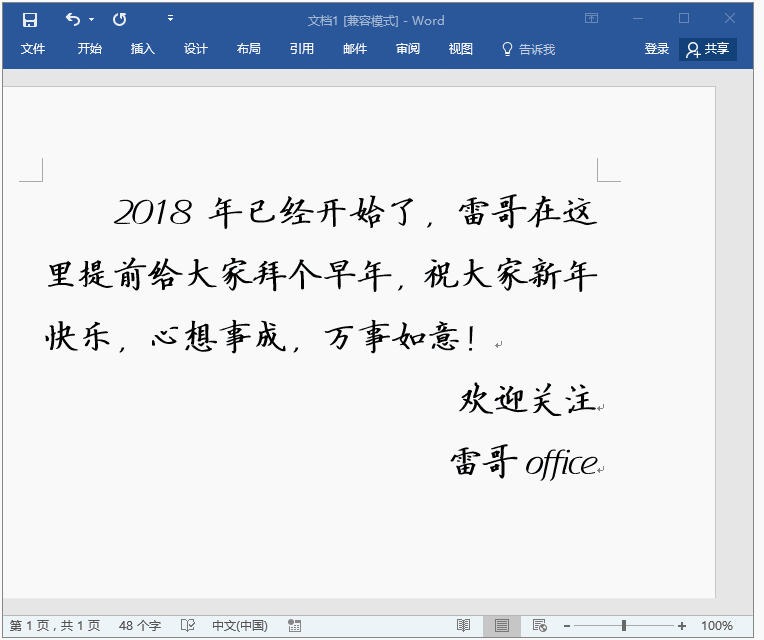Image resolution: width=764 pixels, height=640 pixels.
Task: Click the Redo/Repeat icon
Action: [x=119, y=20]
